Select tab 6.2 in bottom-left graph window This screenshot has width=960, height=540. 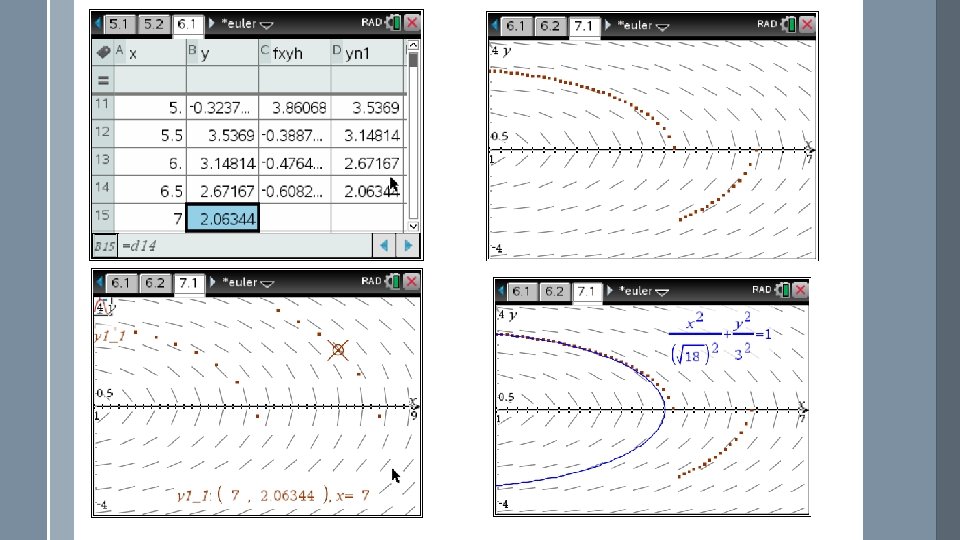(x=155, y=283)
